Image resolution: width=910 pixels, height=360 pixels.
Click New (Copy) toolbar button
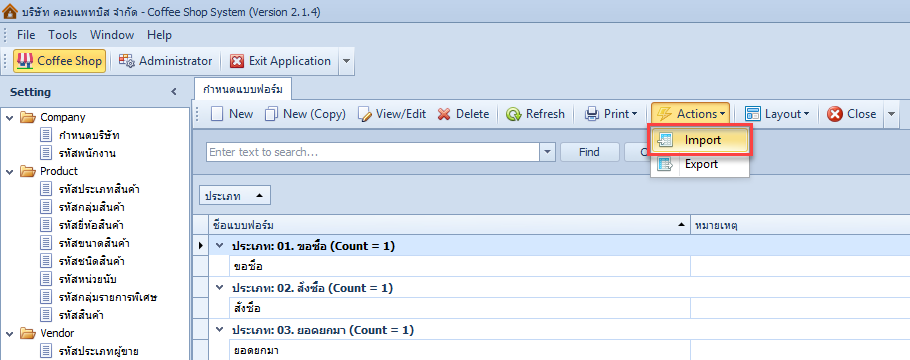(305, 114)
